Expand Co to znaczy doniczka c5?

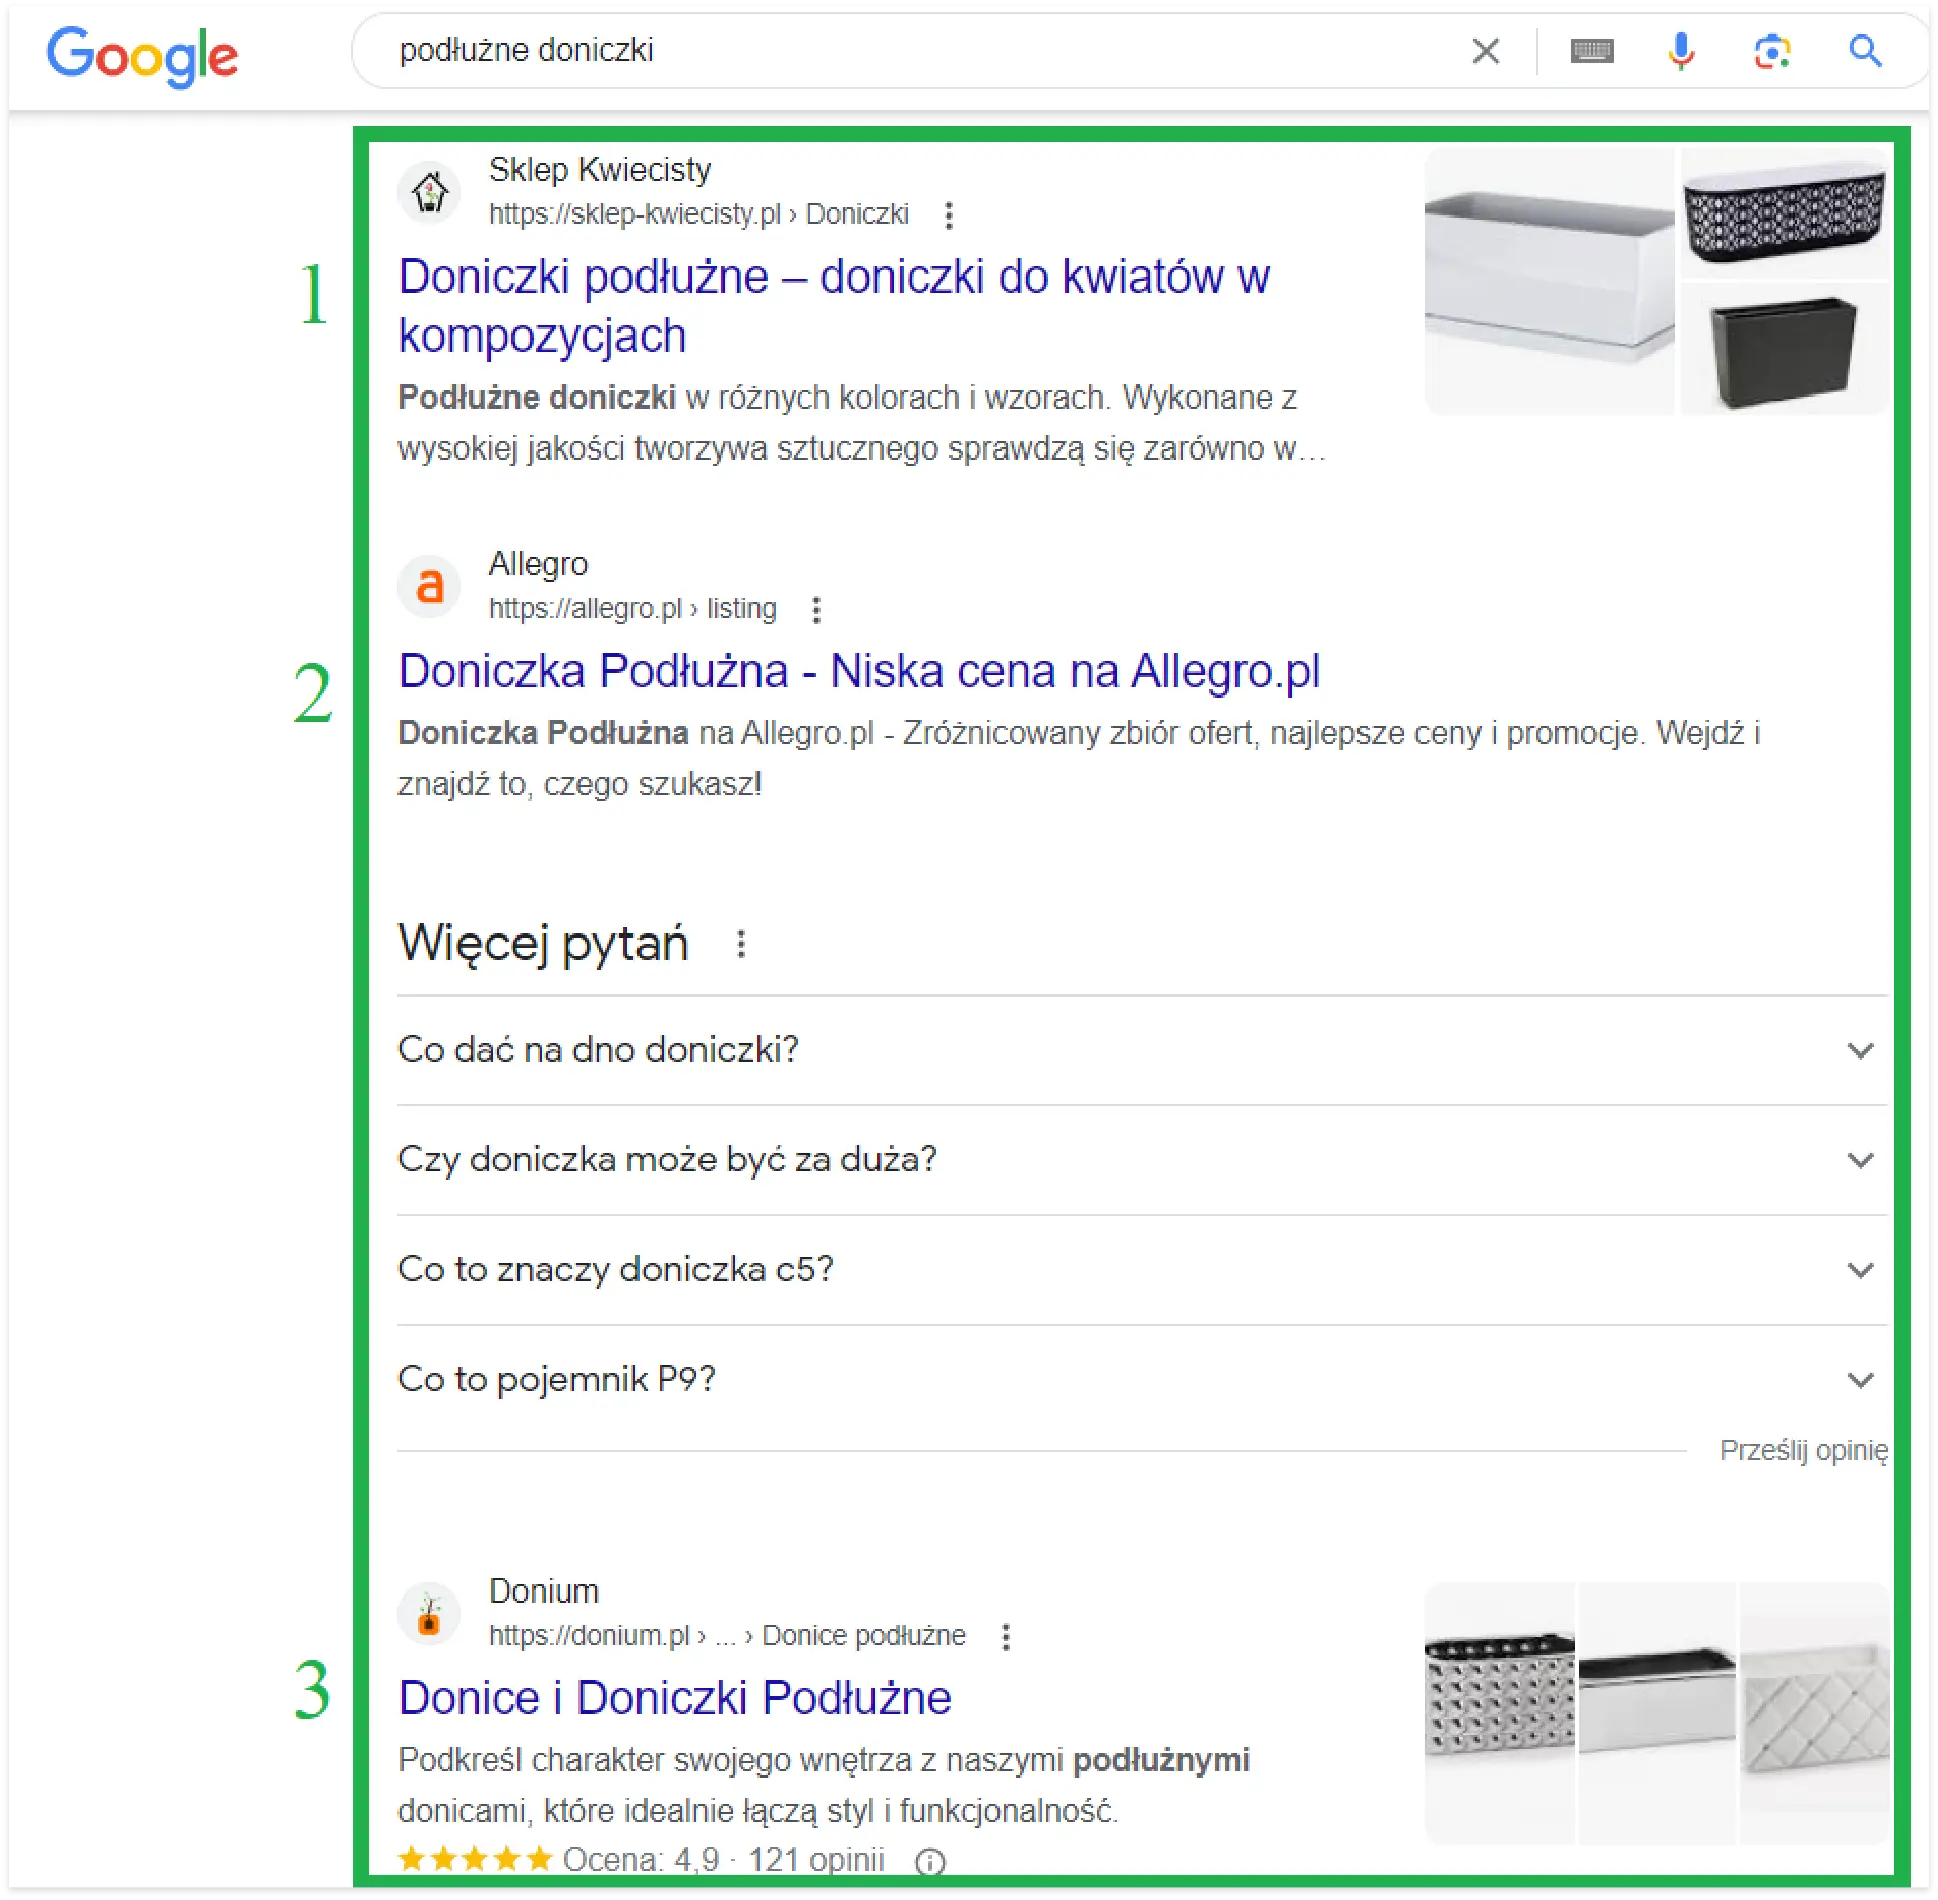pyautogui.click(x=1141, y=1270)
